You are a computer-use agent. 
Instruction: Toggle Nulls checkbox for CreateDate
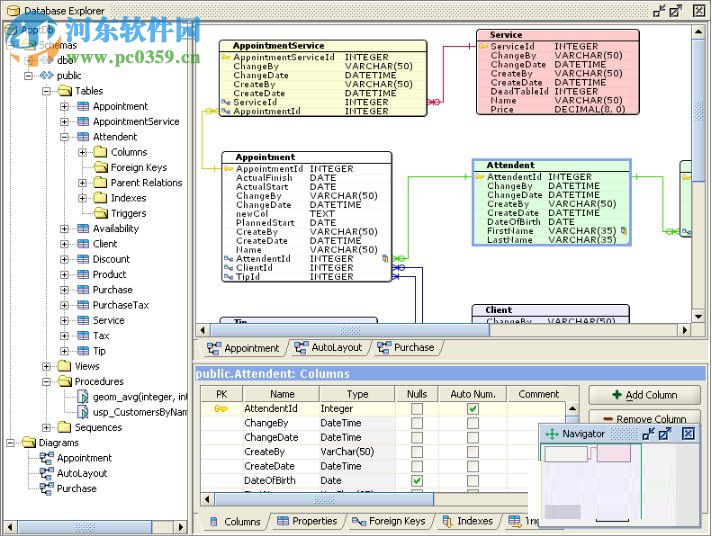(x=417, y=466)
